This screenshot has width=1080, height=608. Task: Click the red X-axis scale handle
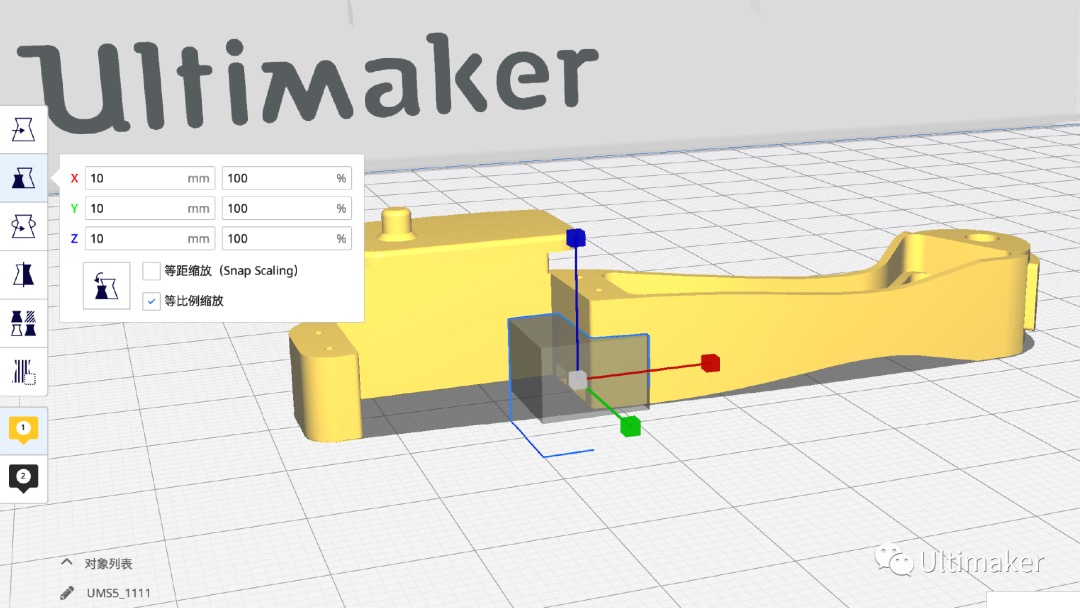click(x=710, y=363)
